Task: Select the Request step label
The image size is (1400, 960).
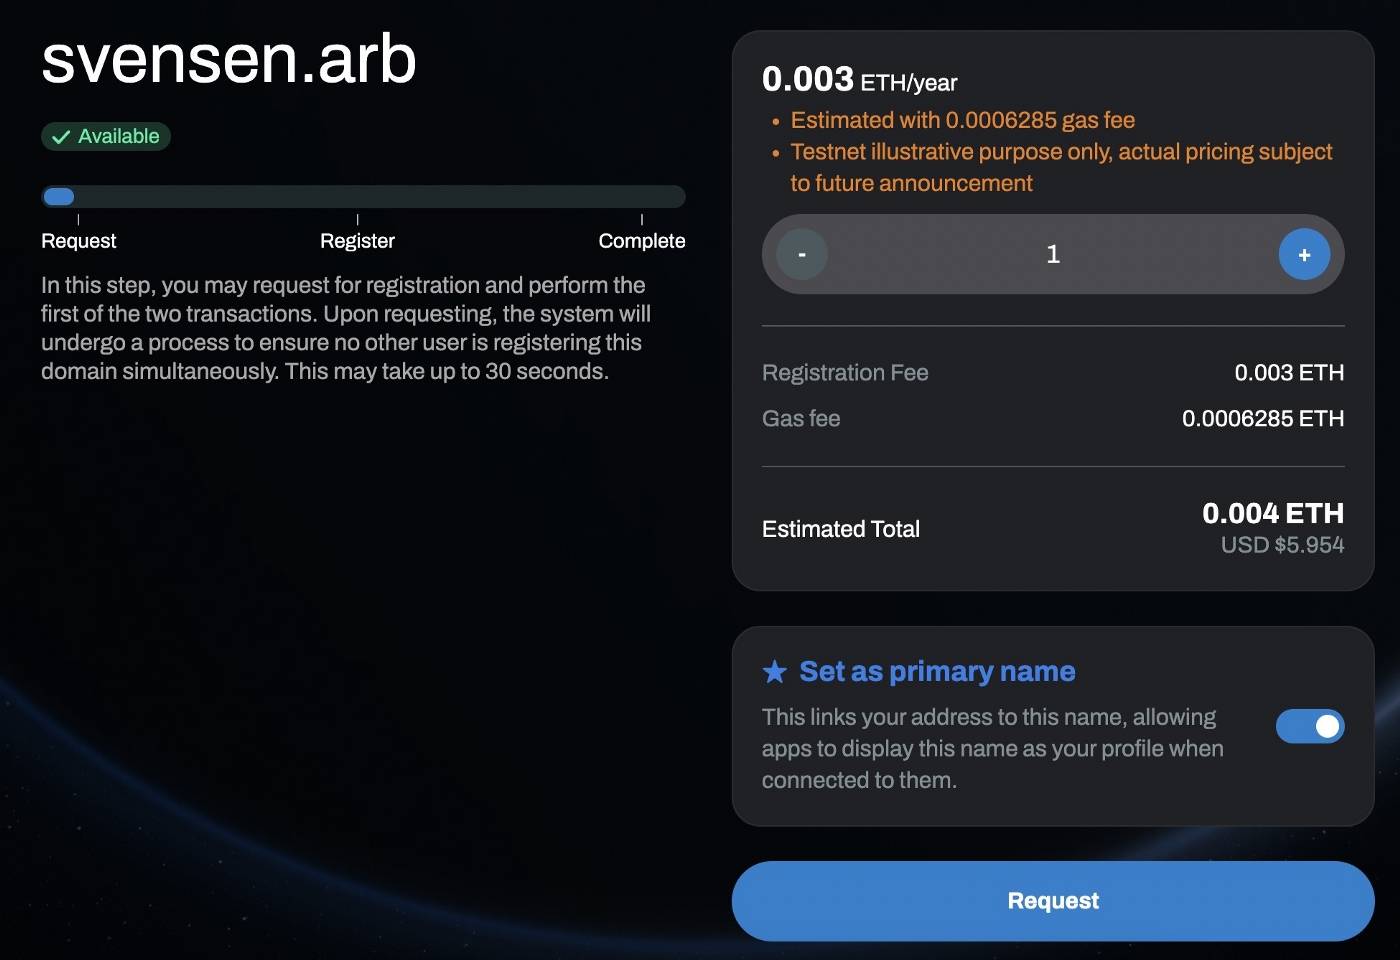Action: [78, 241]
